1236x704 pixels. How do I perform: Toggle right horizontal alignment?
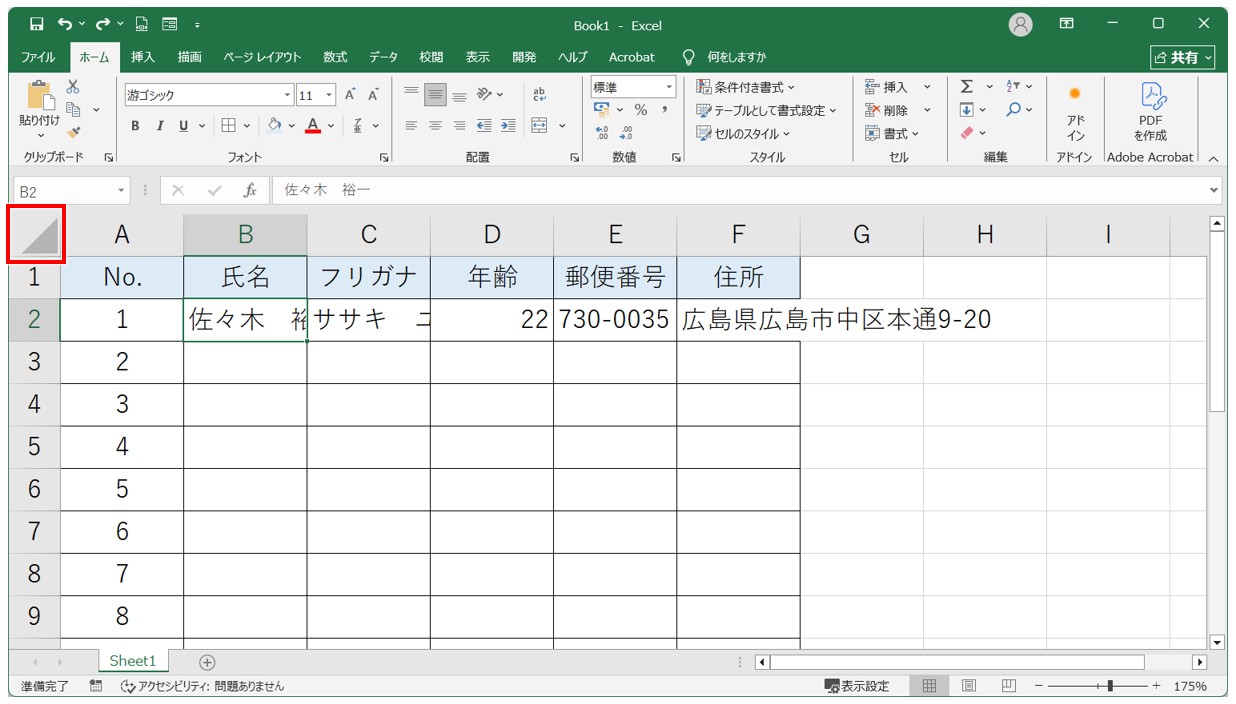(459, 126)
